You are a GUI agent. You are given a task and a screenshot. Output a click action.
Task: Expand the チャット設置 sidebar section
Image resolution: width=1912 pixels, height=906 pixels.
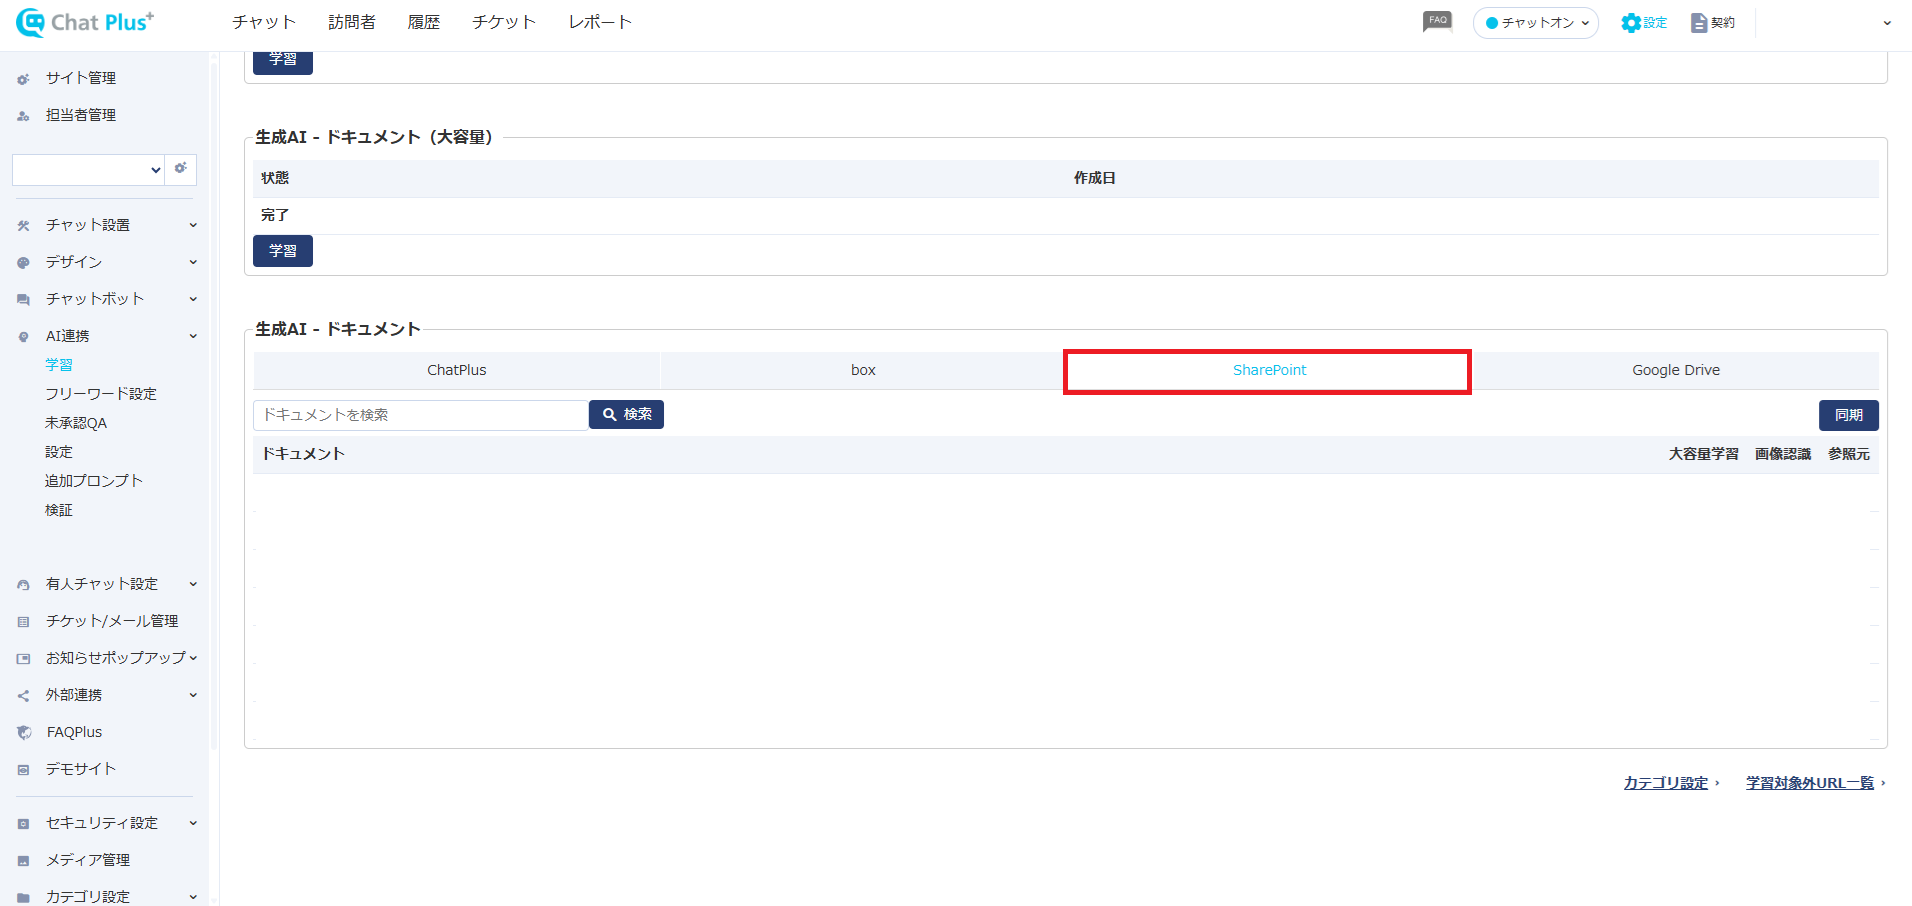pos(193,225)
